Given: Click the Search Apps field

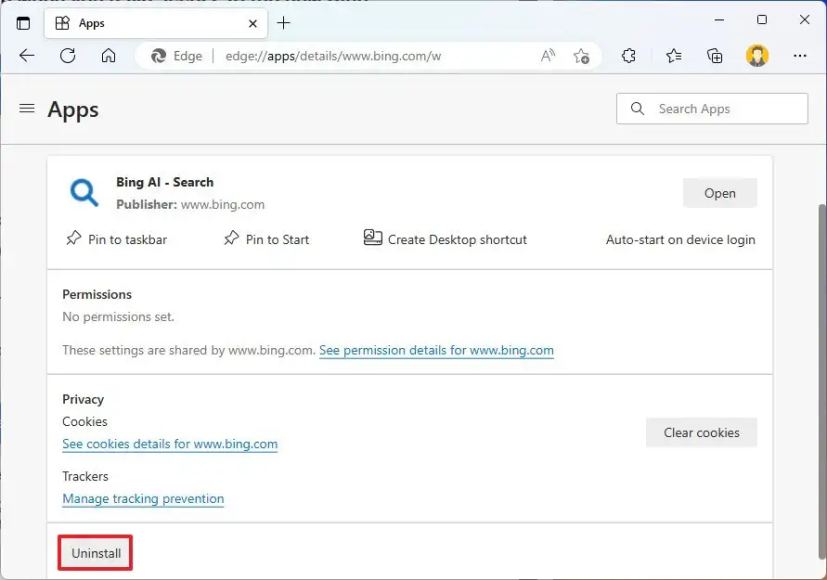Looking at the screenshot, I should 711,108.
